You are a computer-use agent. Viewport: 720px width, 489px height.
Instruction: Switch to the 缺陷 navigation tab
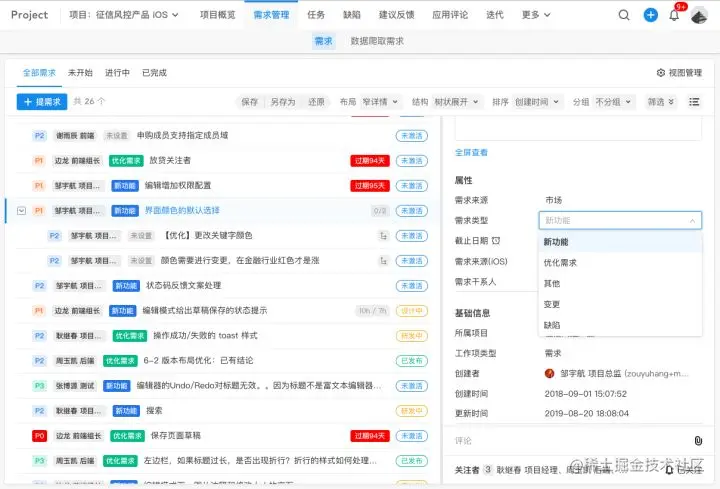tap(352, 15)
